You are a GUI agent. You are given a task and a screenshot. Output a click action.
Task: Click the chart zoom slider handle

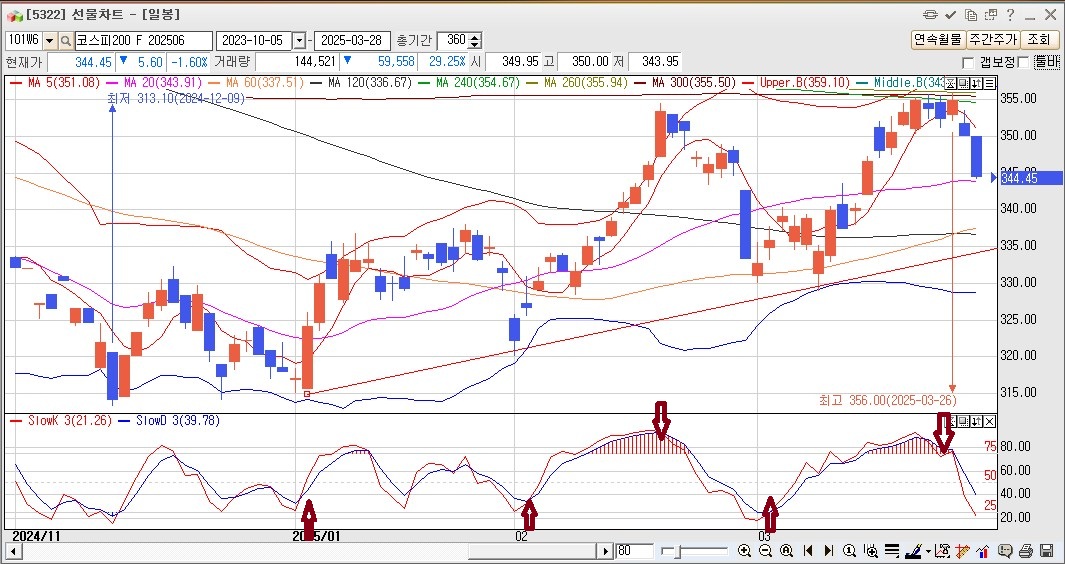[x=678, y=551]
